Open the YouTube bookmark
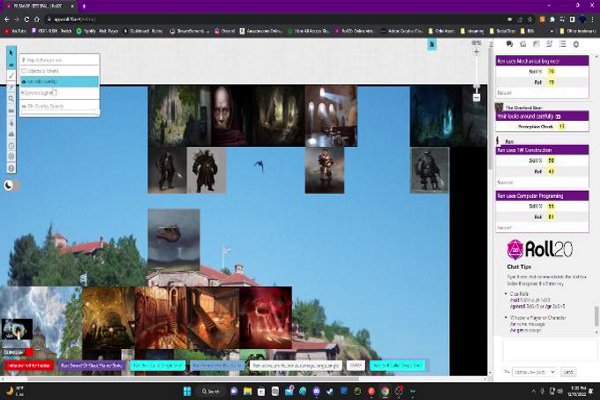This screenshot has height=400, width=600. click(15, 31)
